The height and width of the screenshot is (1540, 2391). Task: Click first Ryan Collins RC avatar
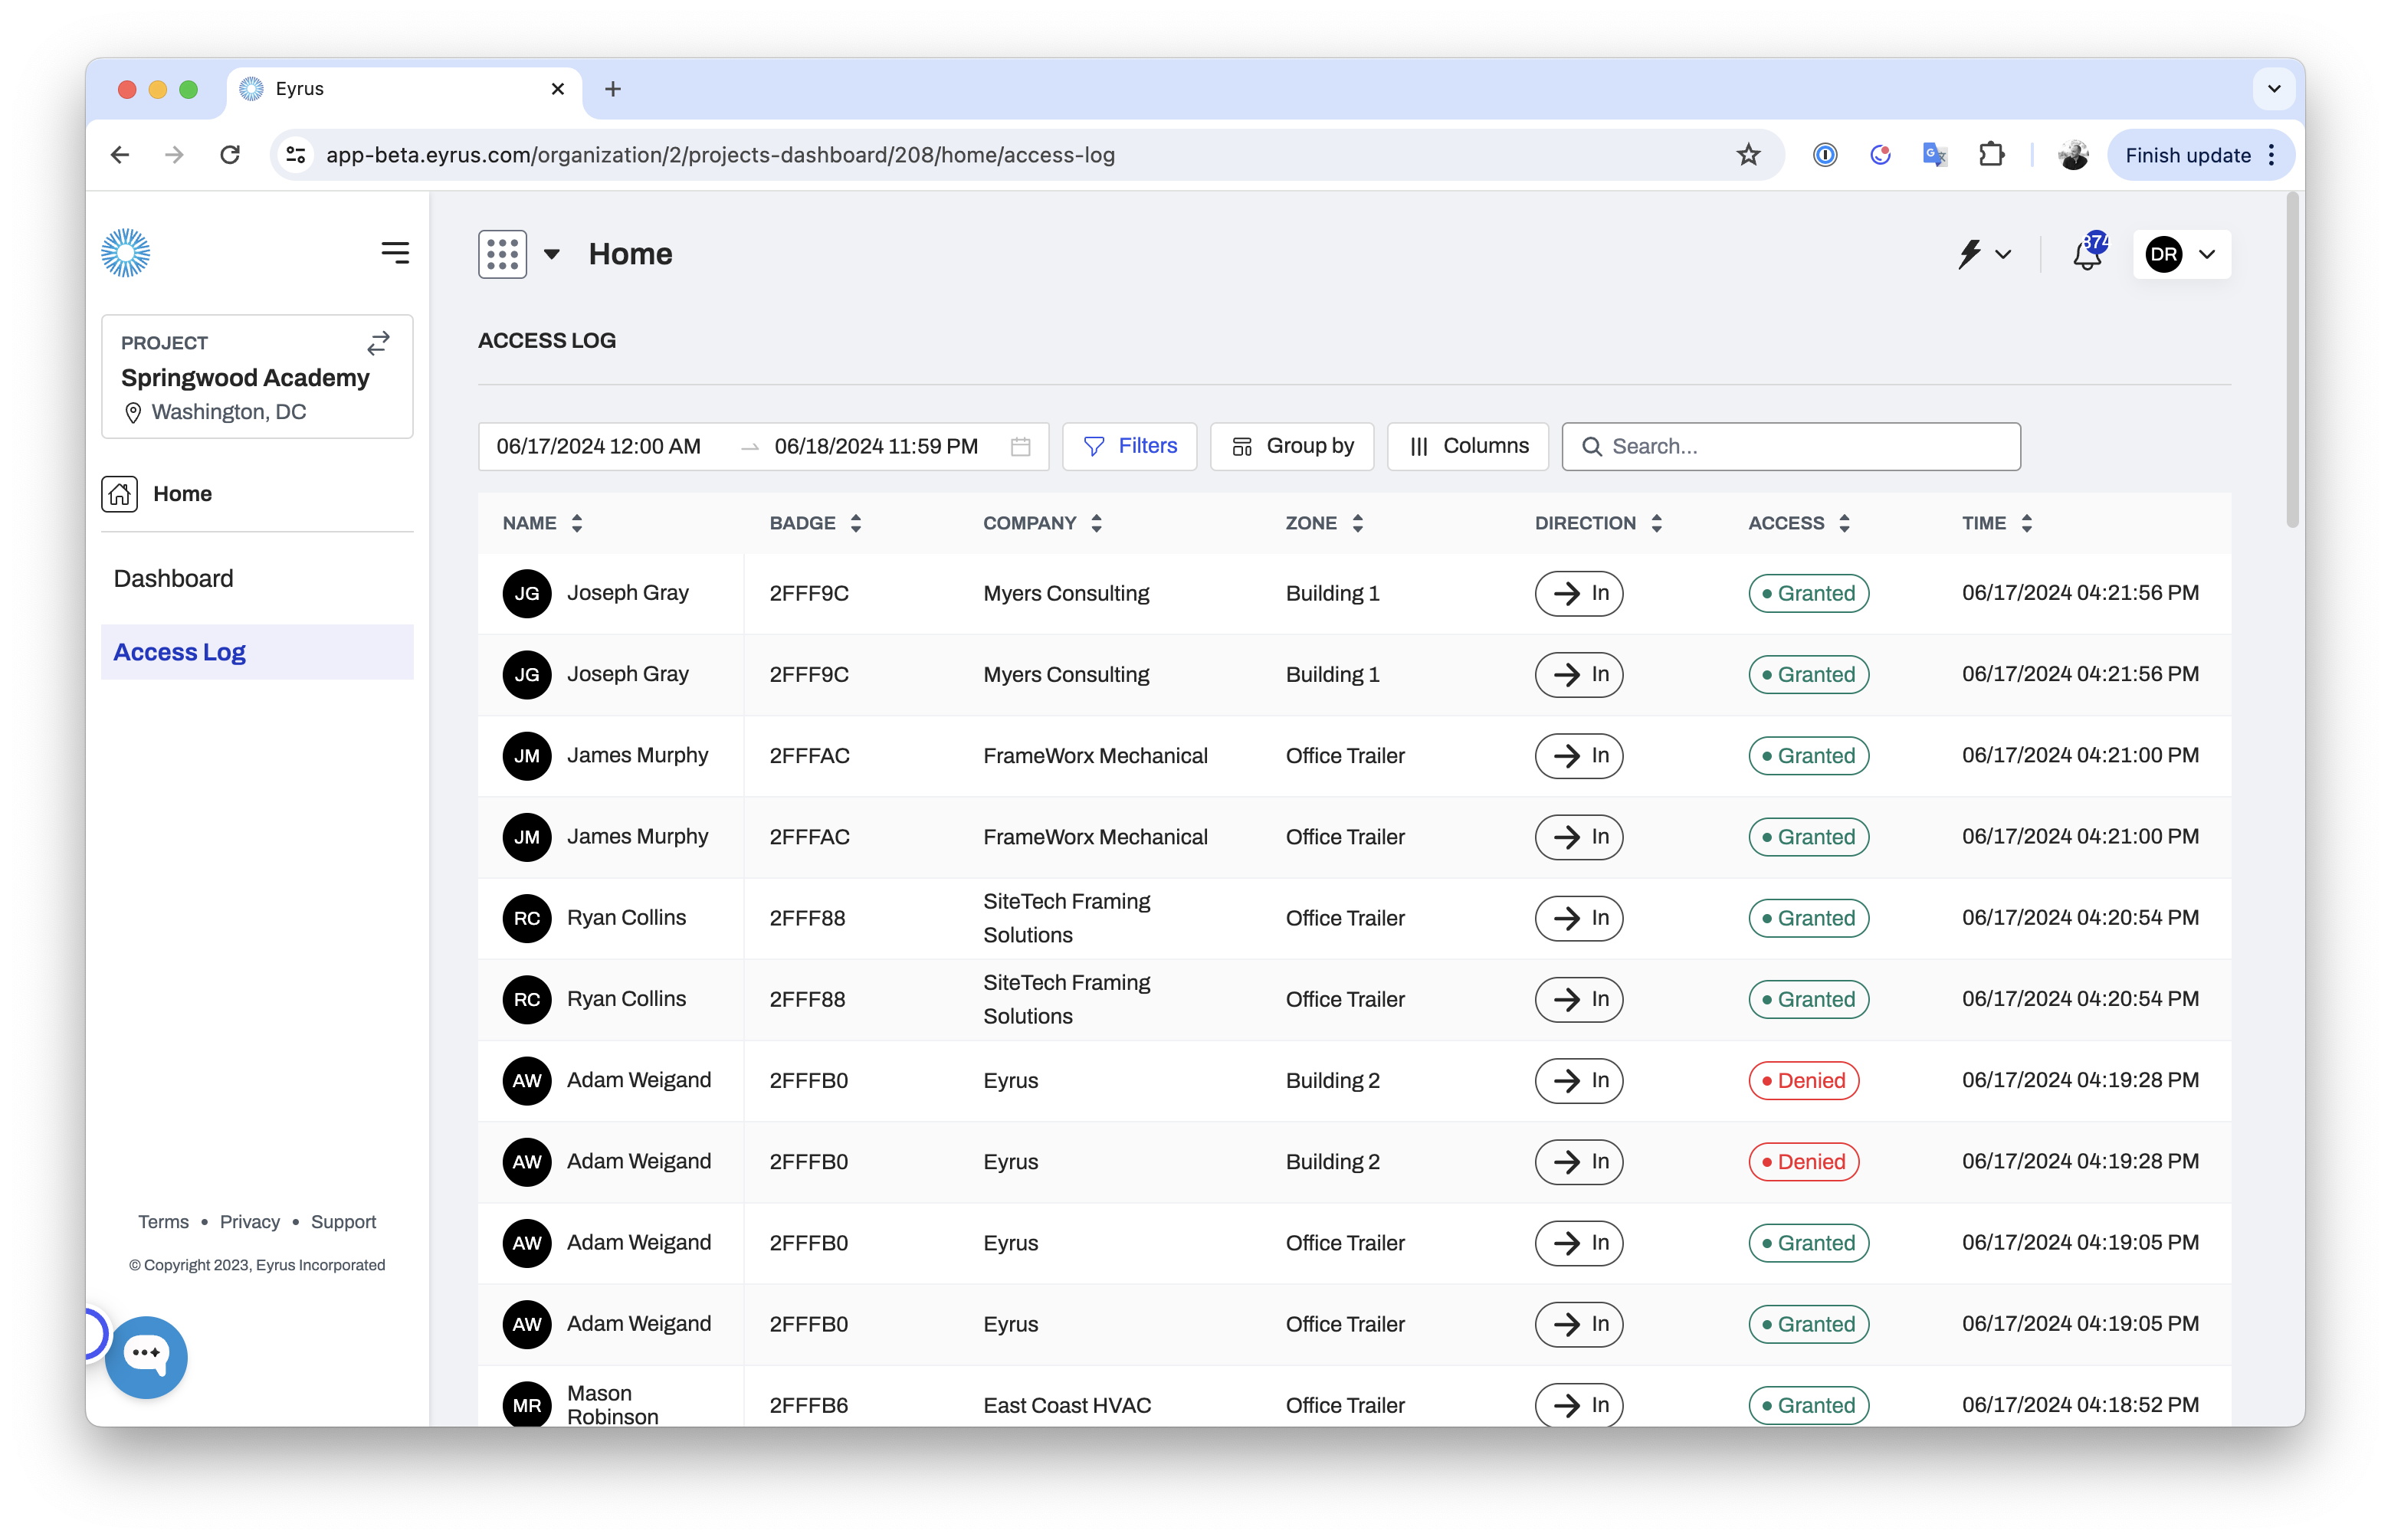click(x=527, y=918)
